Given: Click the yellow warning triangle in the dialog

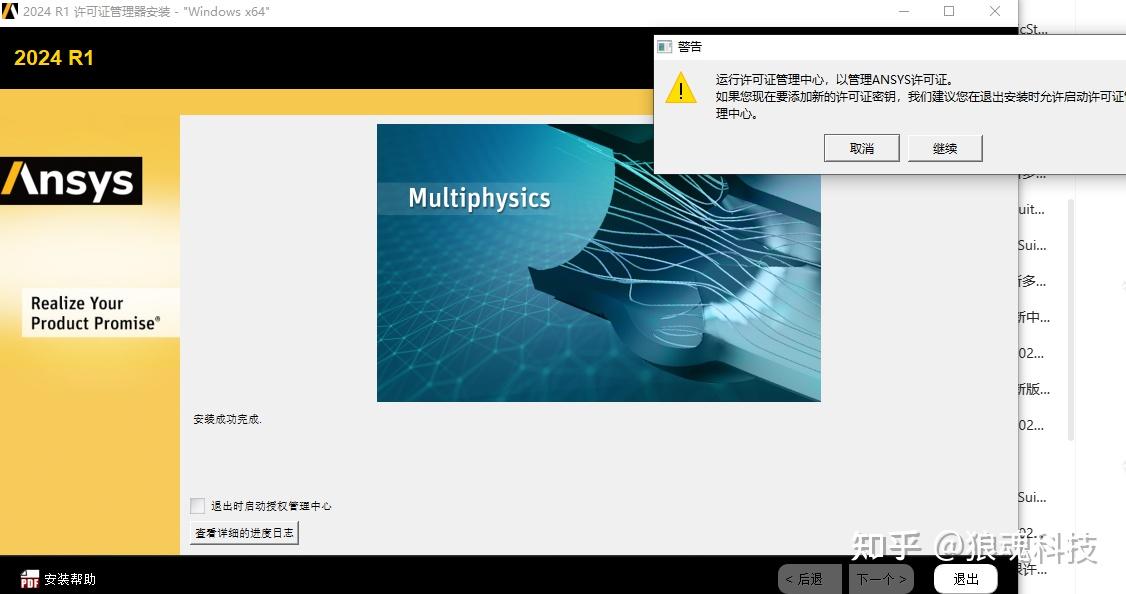Looking at the screenshot, I should (681, 90).
